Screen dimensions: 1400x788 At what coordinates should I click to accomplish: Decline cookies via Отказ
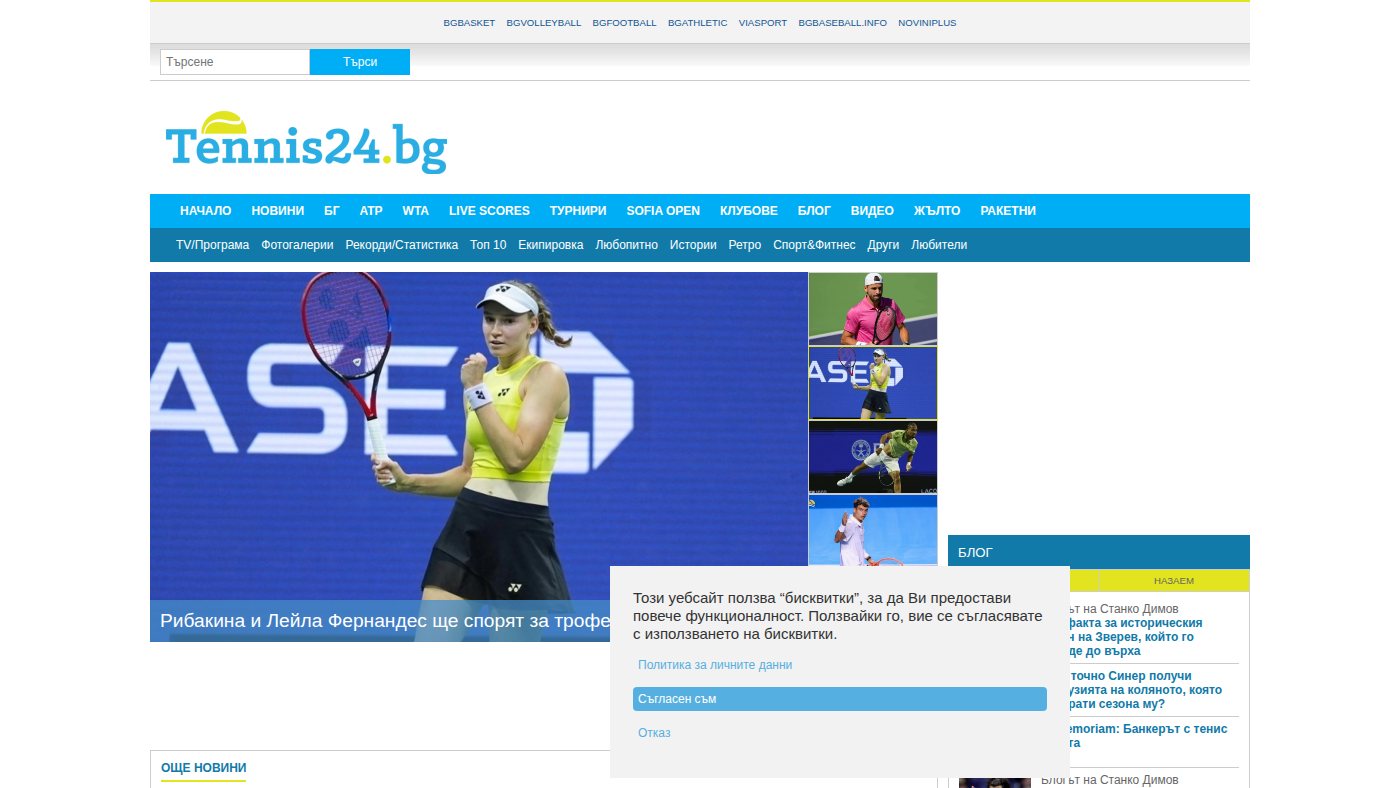coord(654,733)
